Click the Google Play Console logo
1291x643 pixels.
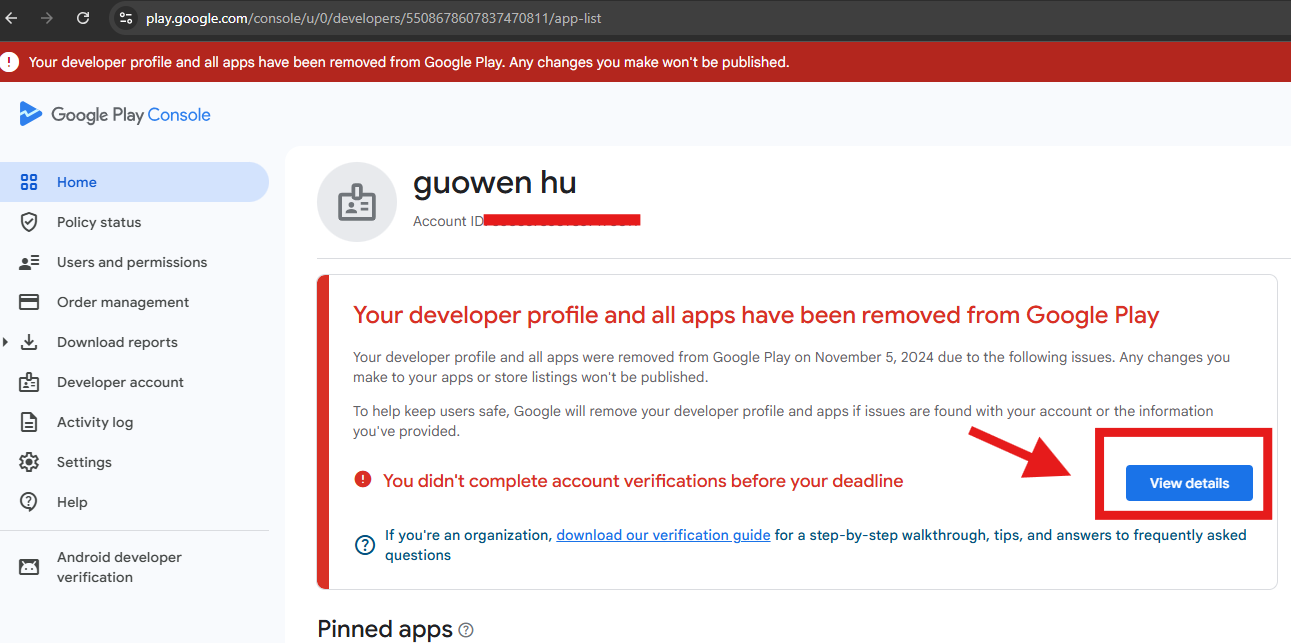[x=115, y=114]
